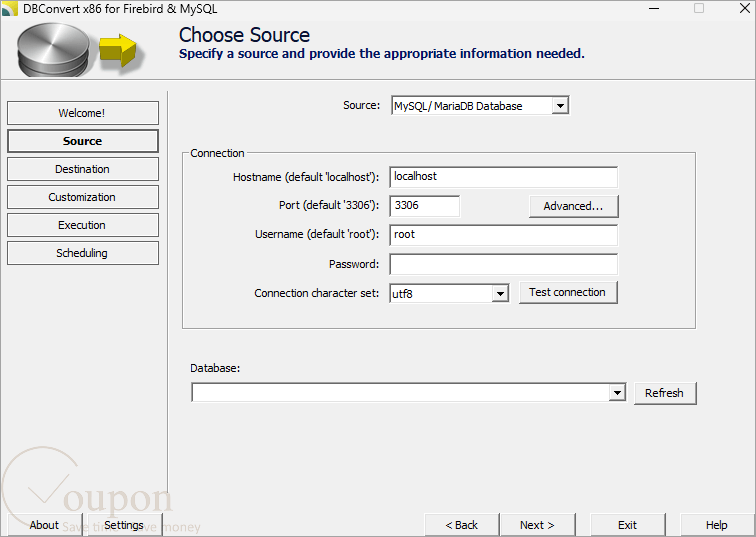Click the Exit button
Screen dimensions: 756x537
[627, 525]
